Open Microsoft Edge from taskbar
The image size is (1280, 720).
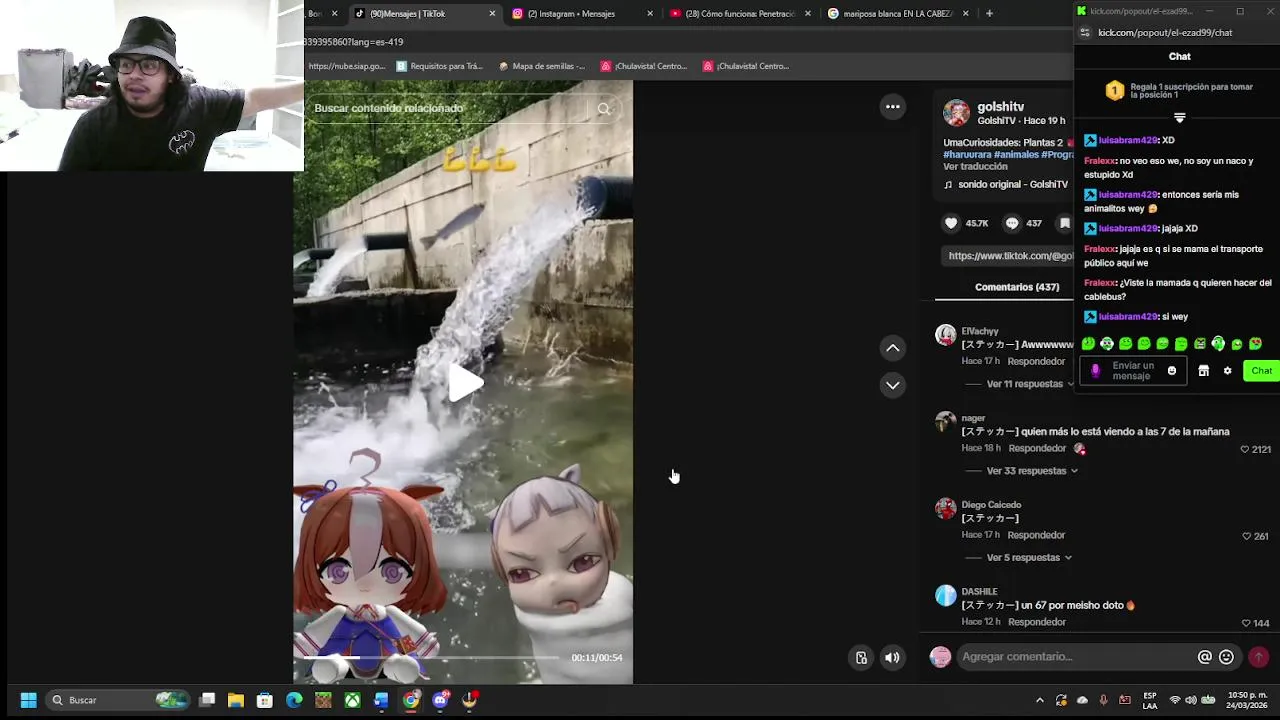pos(294,700)
